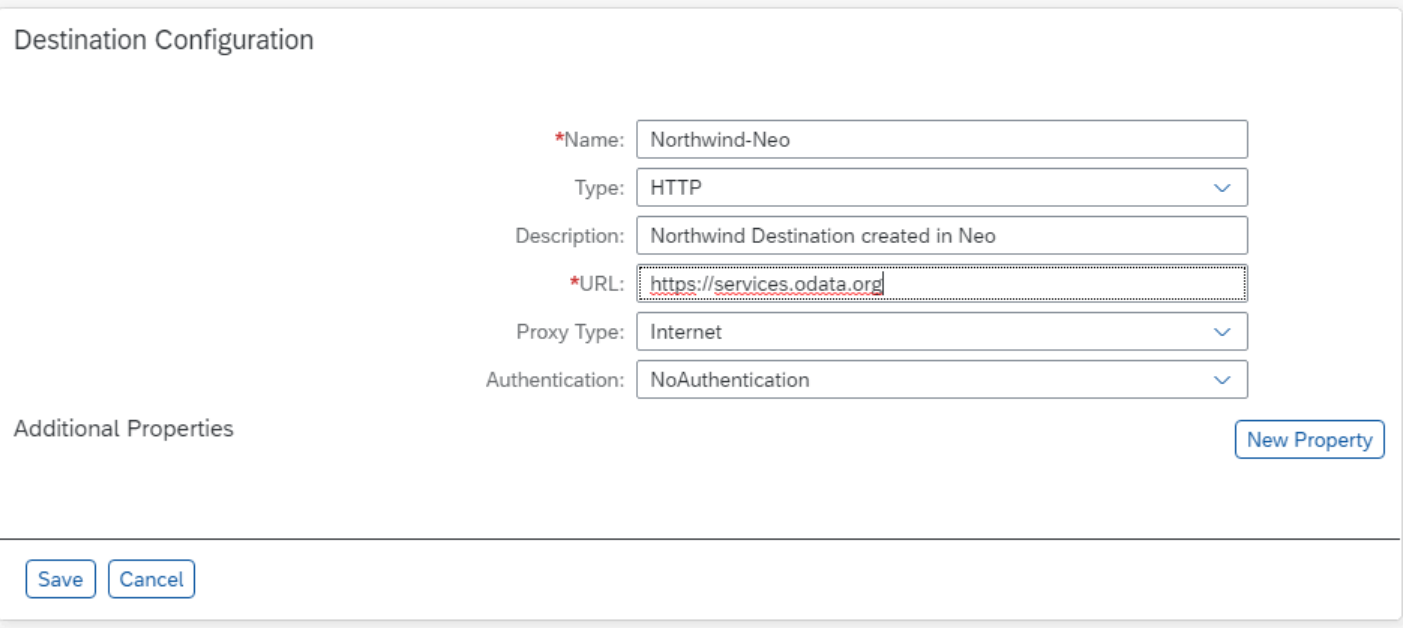The width and height of the screenshot is (1403, 628).
Task: Open the Authentication combo box showing NoAuthentication
Action: 920,380
